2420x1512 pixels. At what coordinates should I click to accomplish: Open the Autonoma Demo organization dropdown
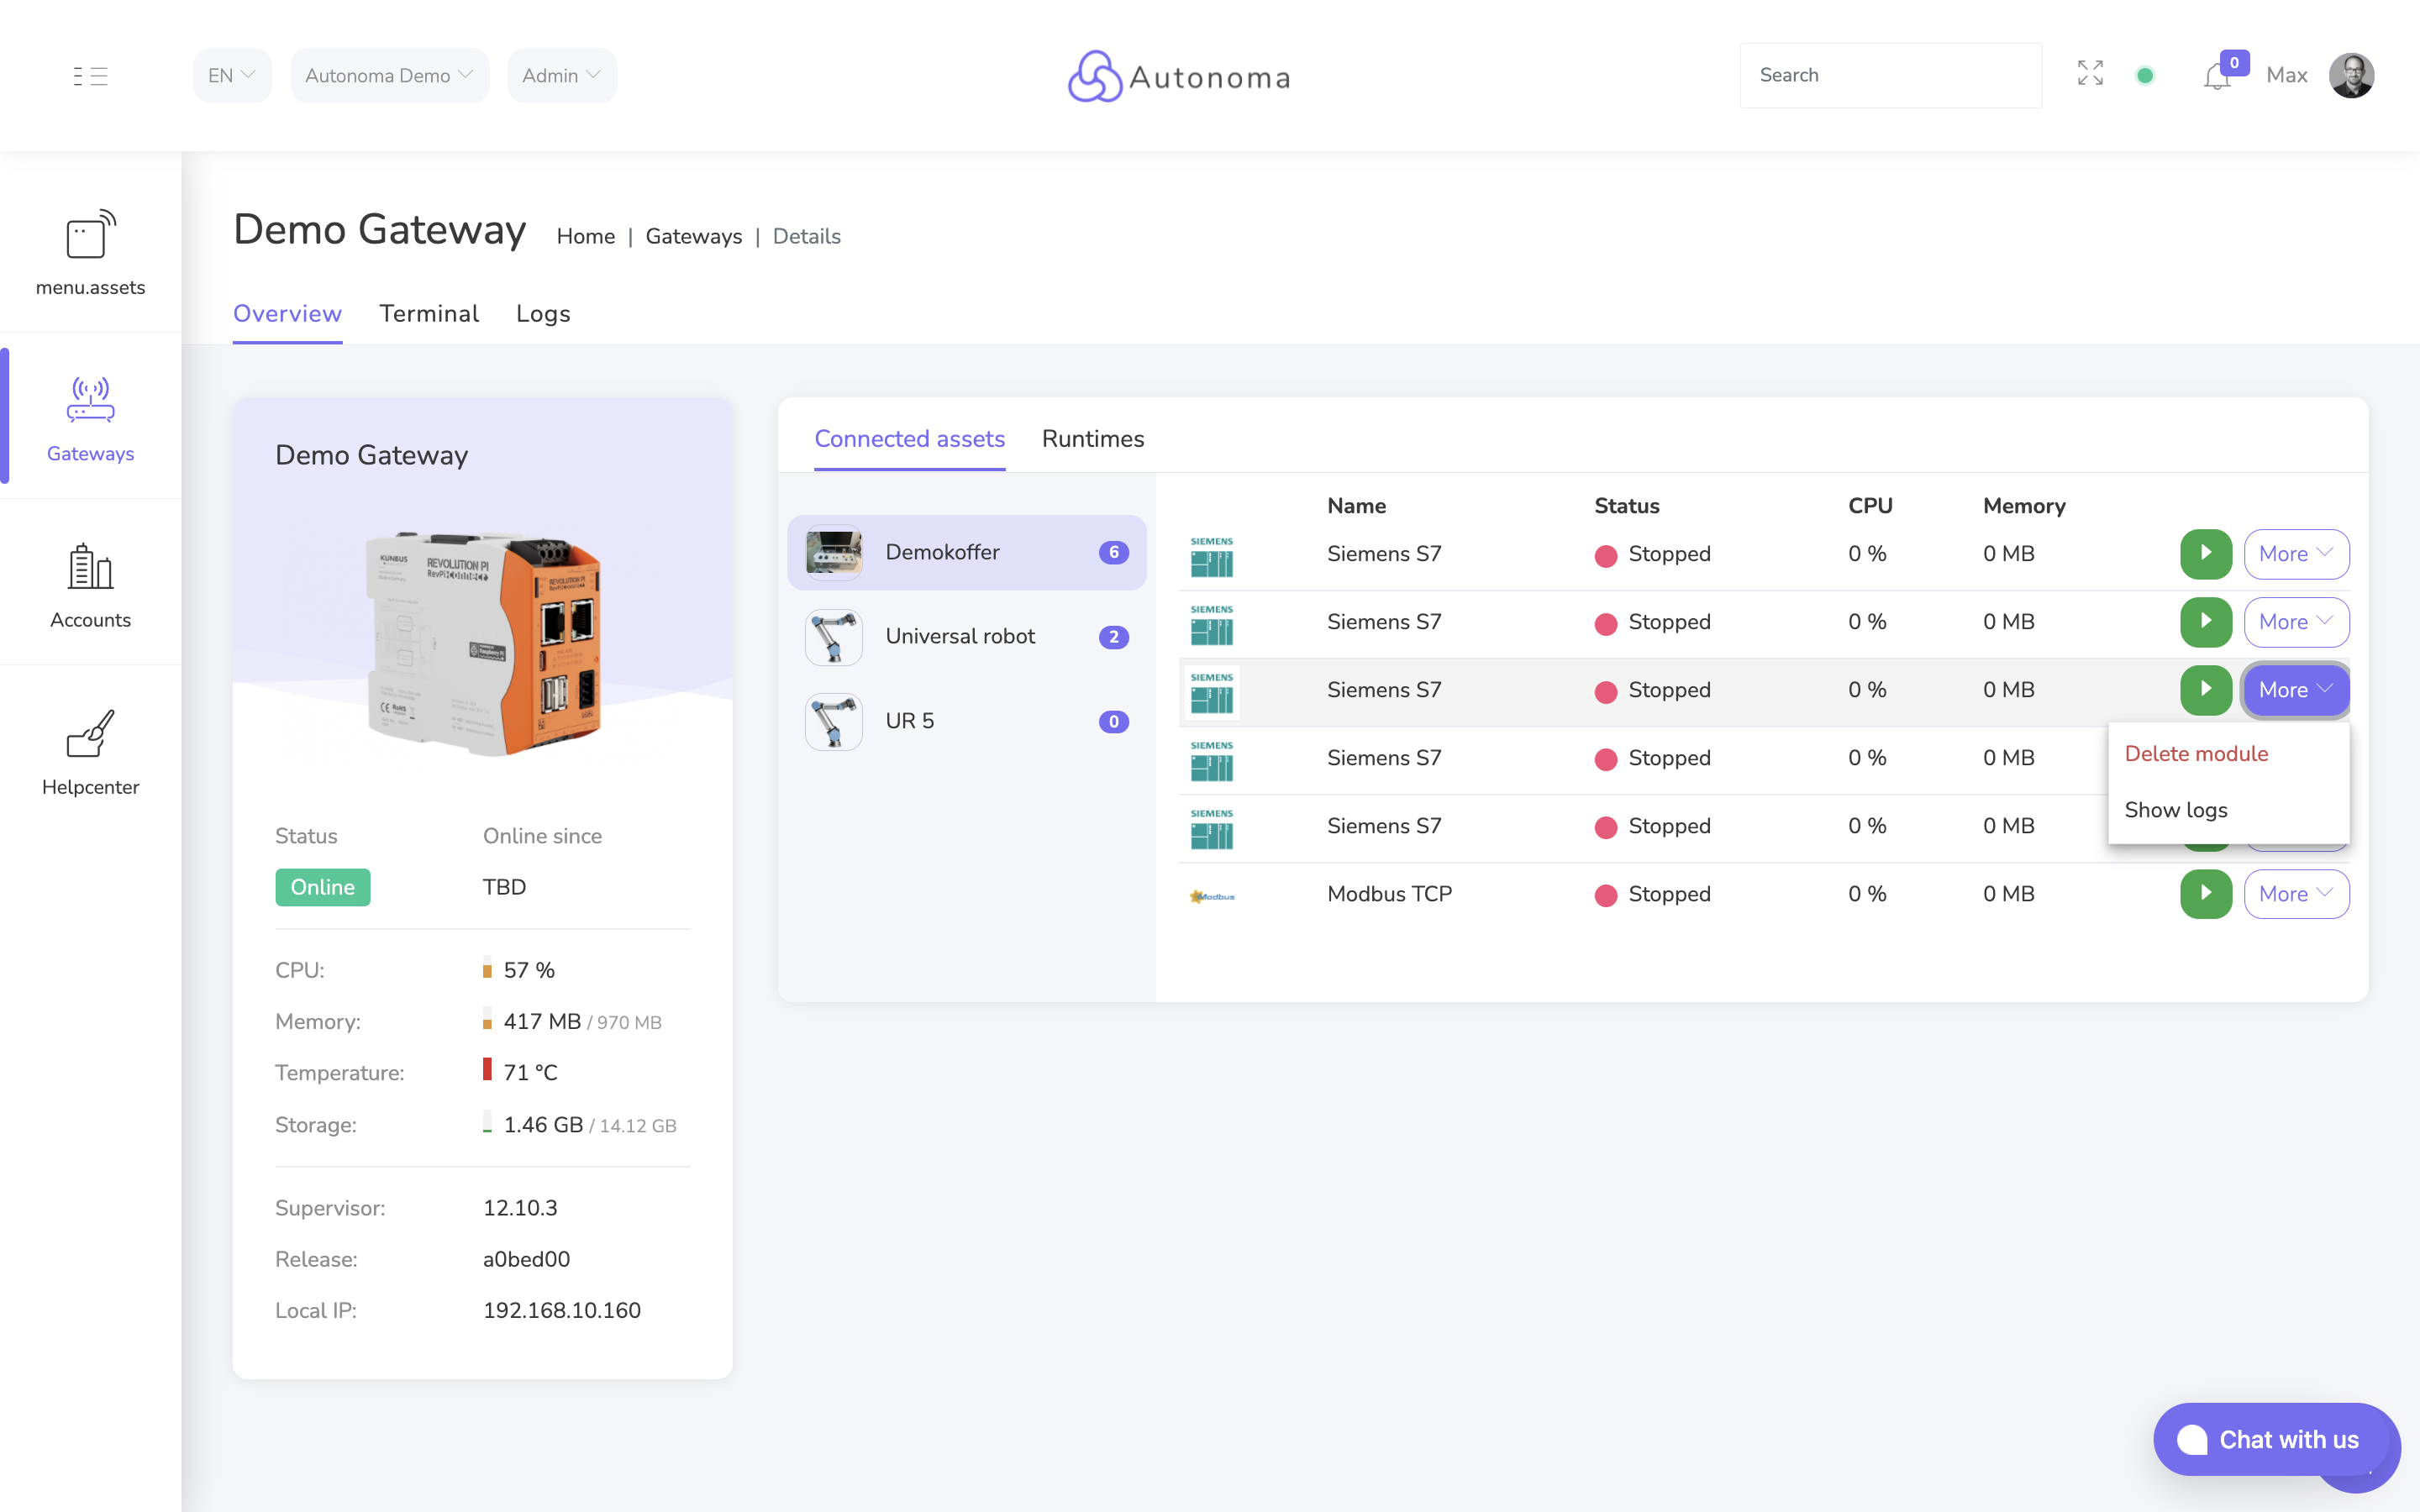389,75
